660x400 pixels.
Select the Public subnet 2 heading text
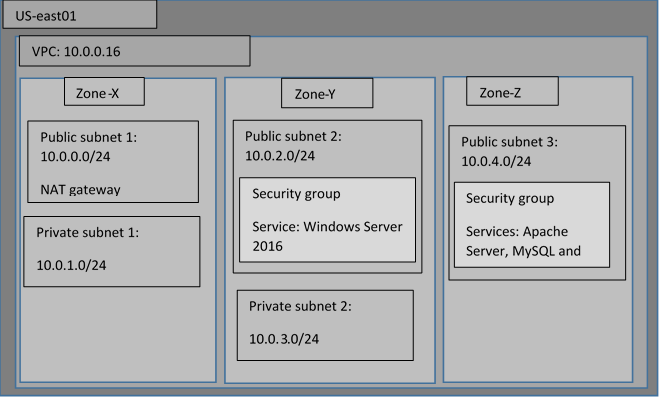tap(300, 137)
